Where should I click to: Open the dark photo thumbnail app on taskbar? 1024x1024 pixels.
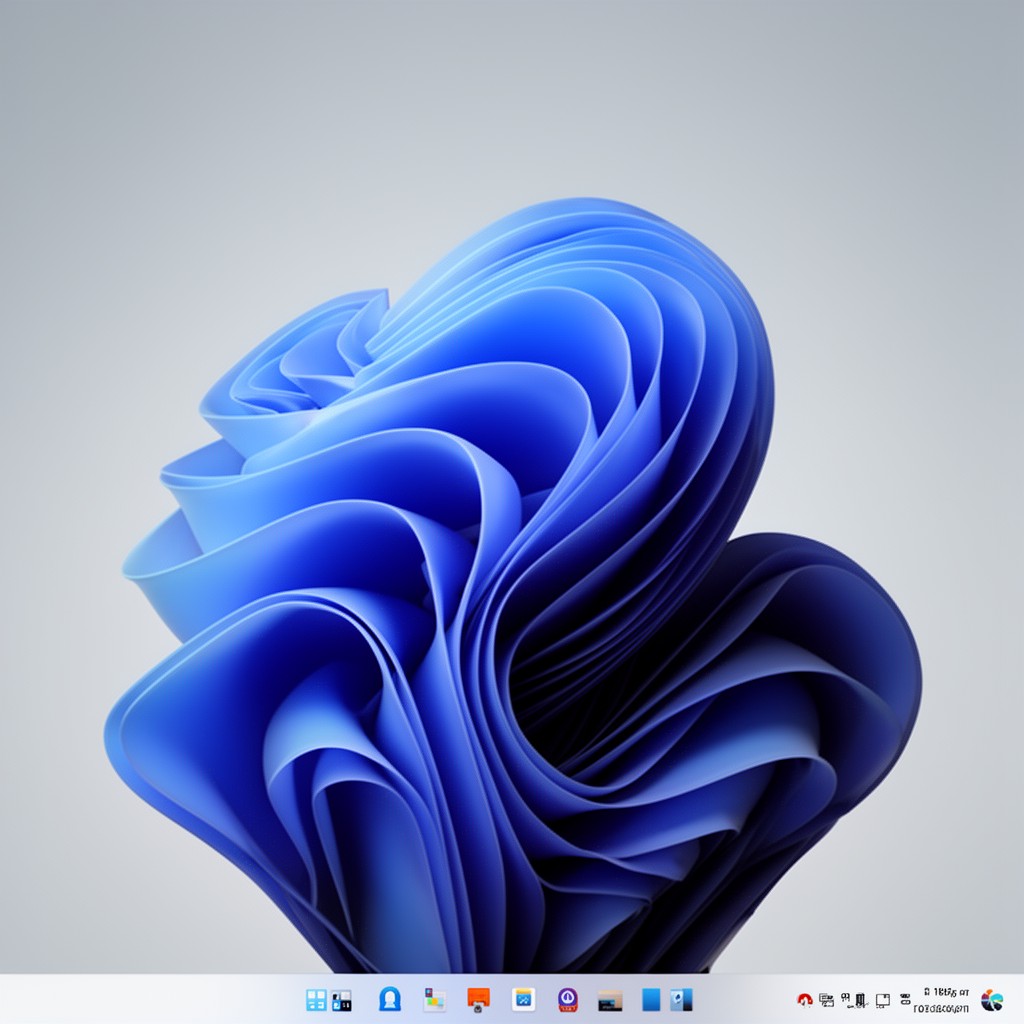pos(610,1000)
